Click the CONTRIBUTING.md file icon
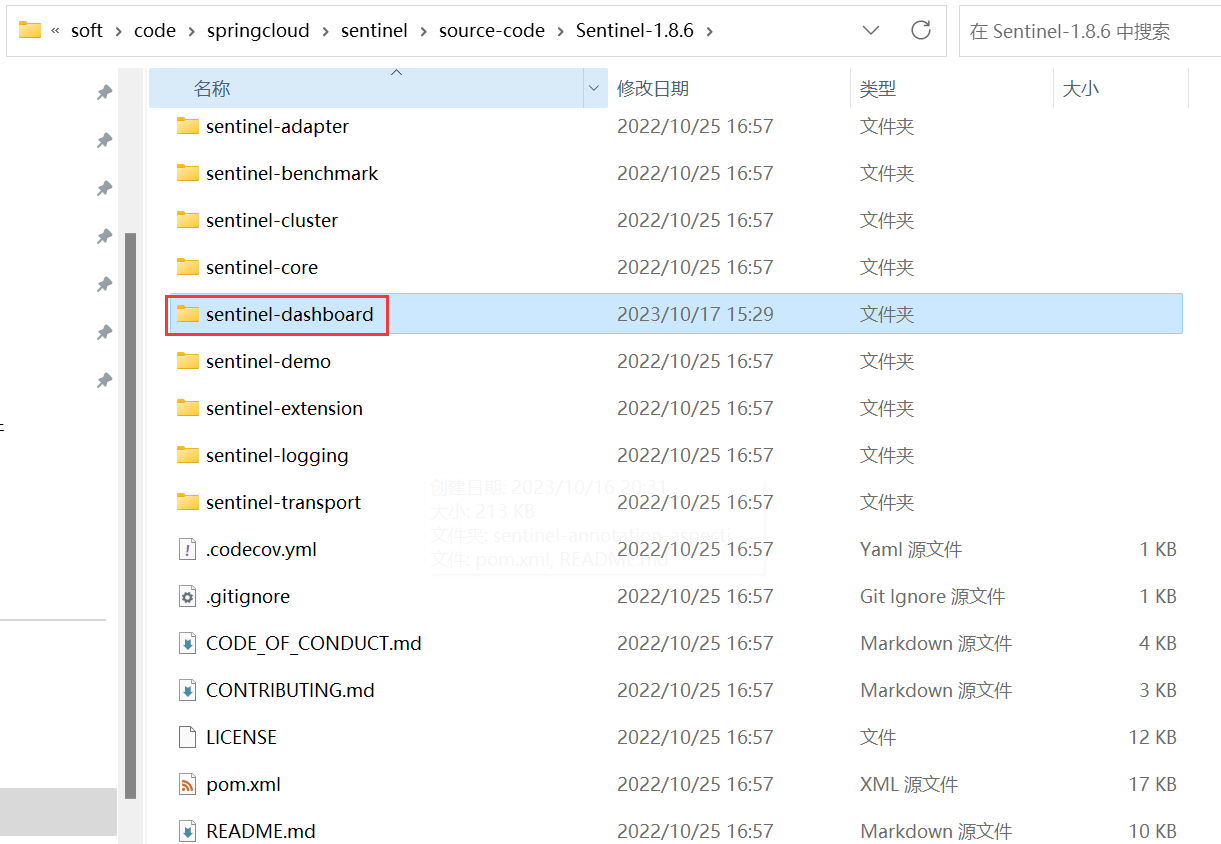The image size is (1221, 844). click(187, 690)
